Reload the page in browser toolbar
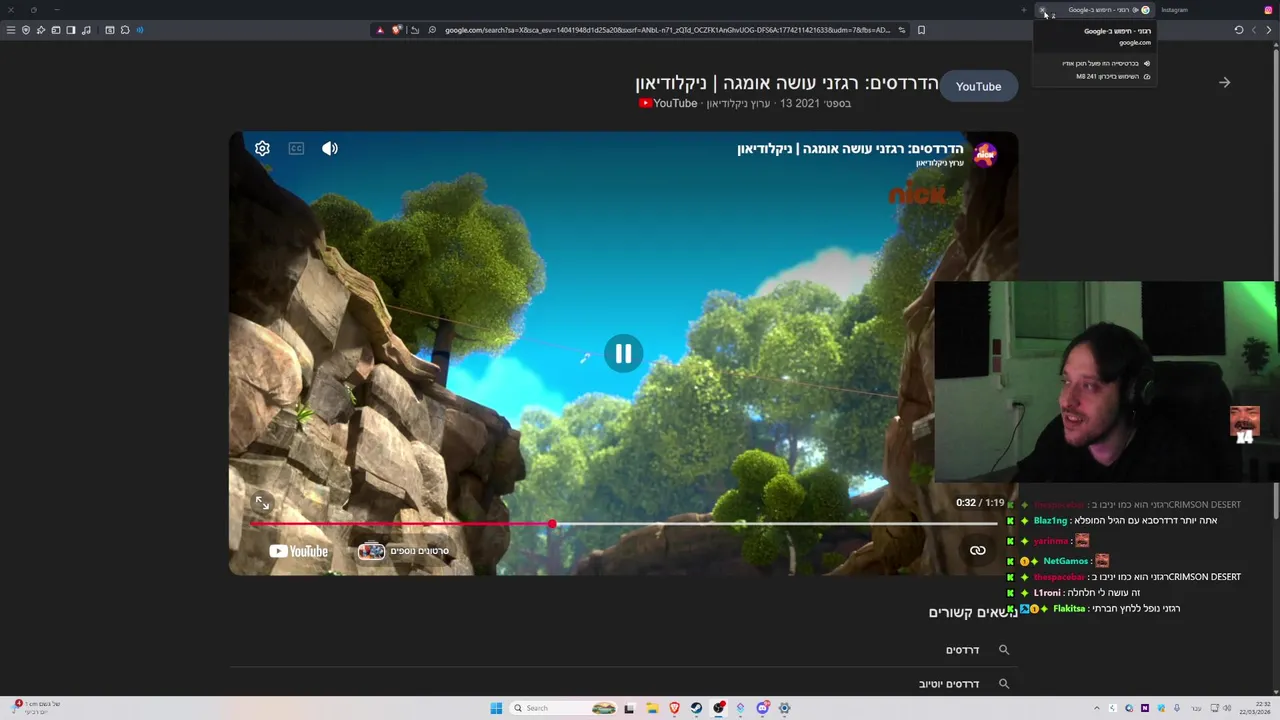The height and width of the screenshot is (720, 1280). pyautogui.click(x=1239, y=30)
